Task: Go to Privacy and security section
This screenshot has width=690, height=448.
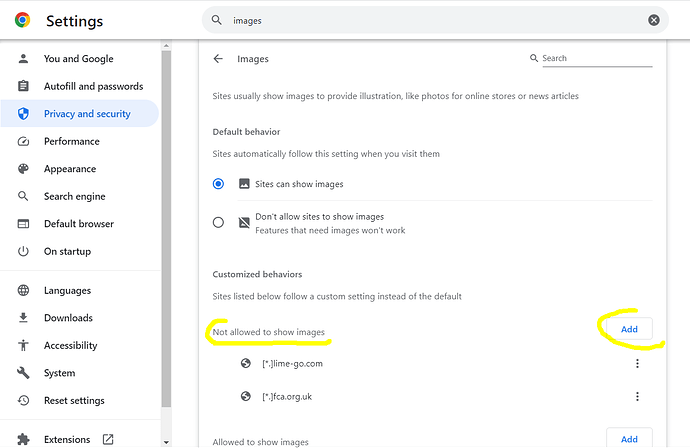Action: click(87, 114)
